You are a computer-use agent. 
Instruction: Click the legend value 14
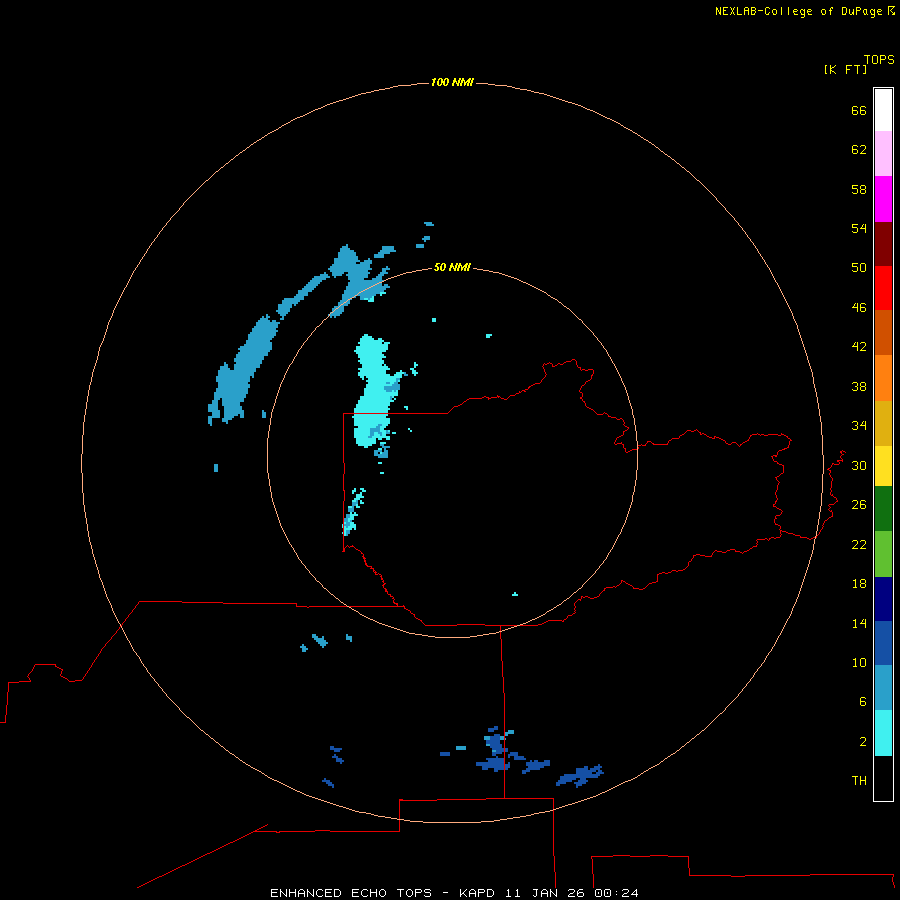coord(859,623)
